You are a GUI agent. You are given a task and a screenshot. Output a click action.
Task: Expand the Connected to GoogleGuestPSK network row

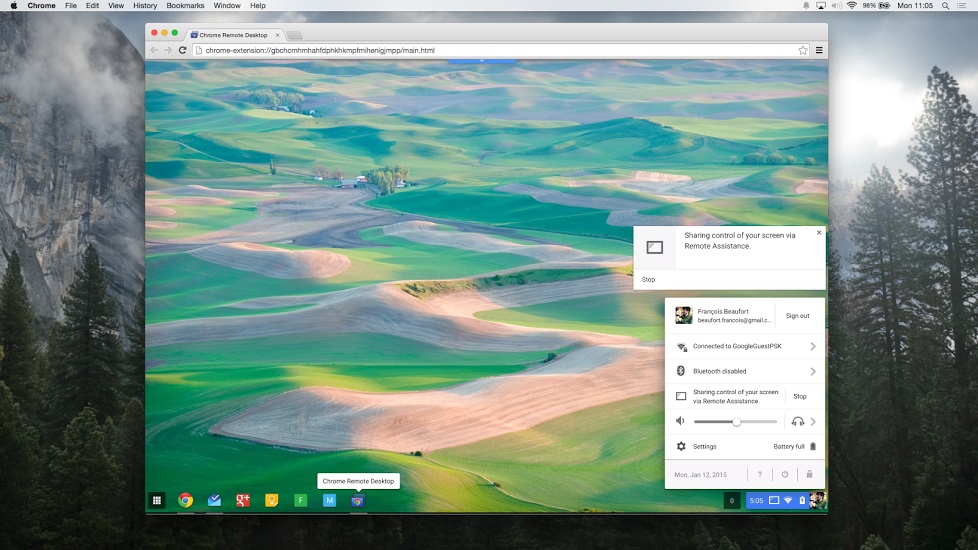[745, 346]
